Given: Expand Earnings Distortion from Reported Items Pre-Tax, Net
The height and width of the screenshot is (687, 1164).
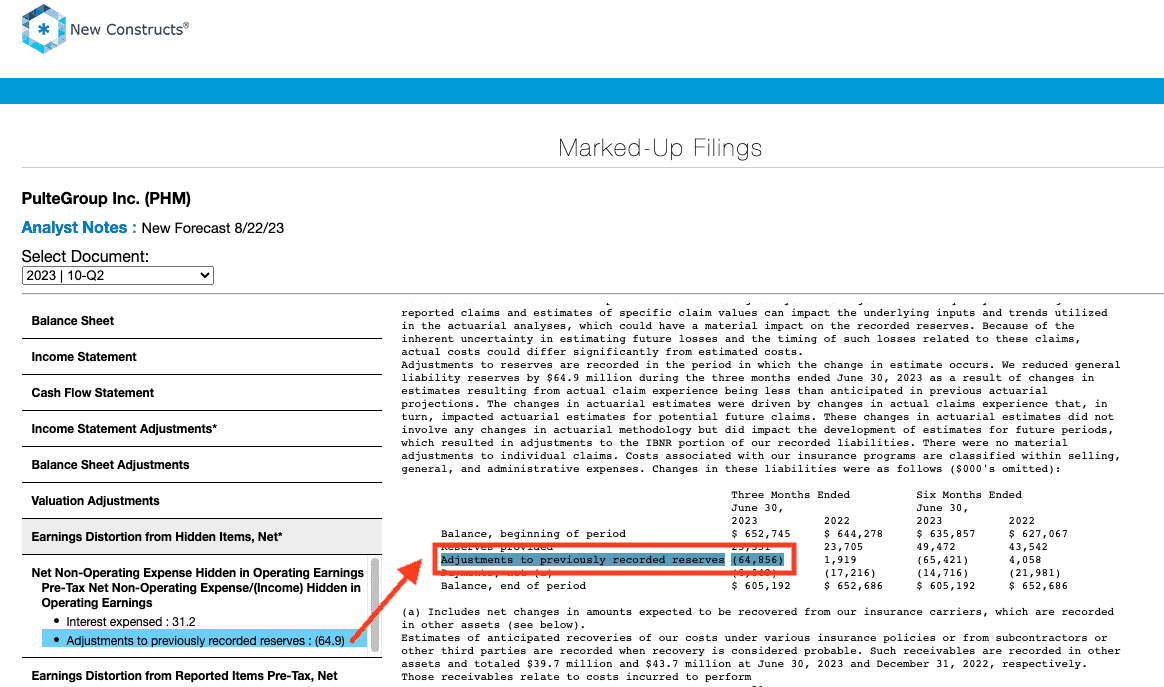Looking at the screenshot, I should click(x=202, y=676).
